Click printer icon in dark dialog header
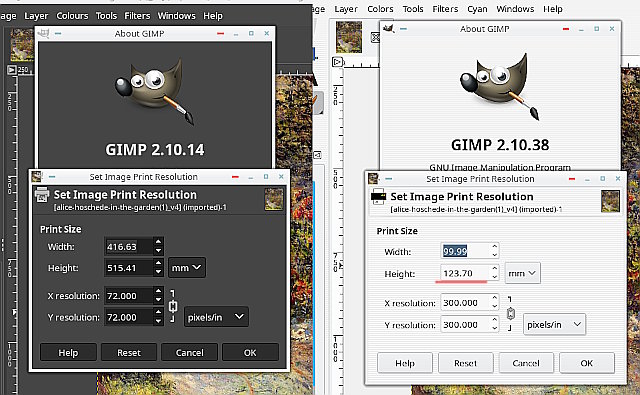Image resolution: width=640 pixels, height=395 pixels. coord(42,195)
